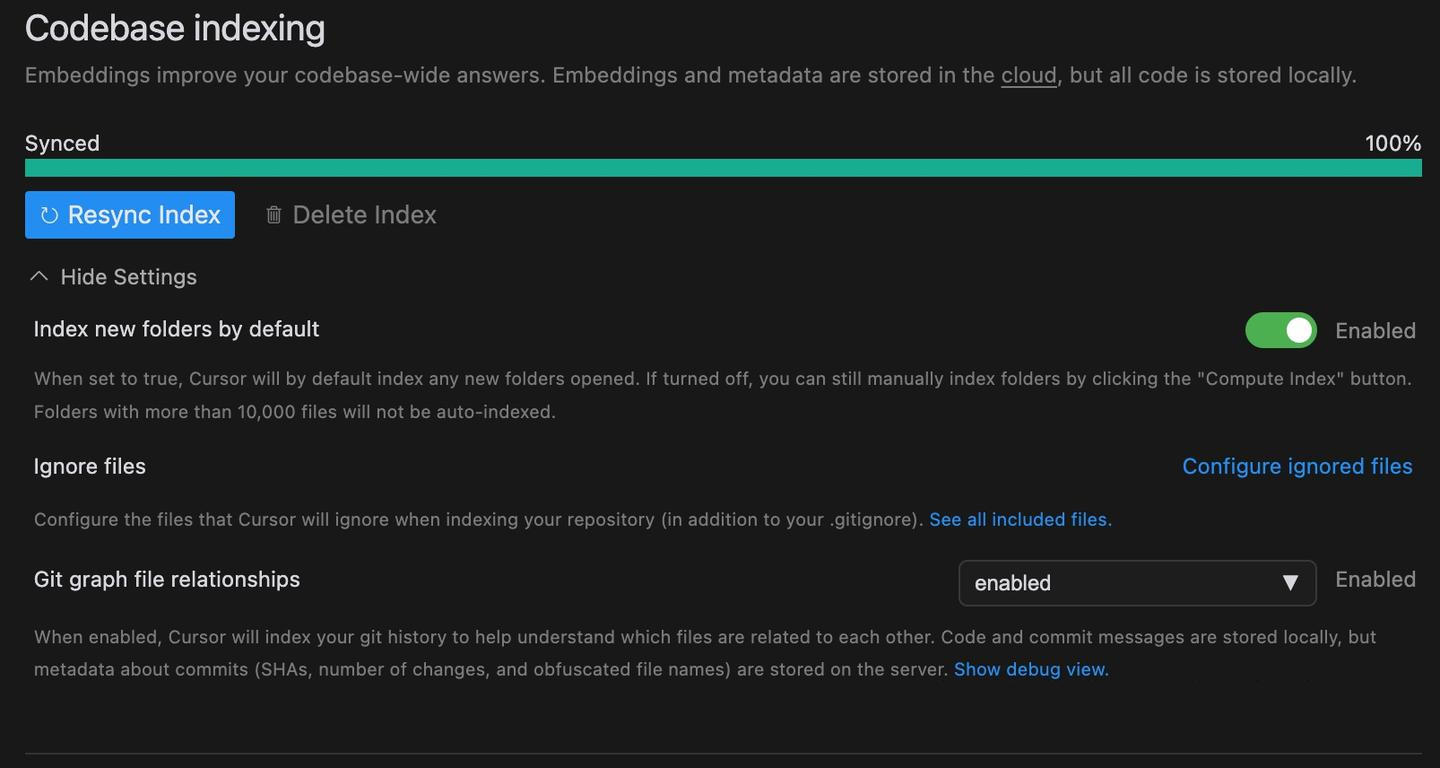This screenshot has width=1440, height=768.
Task: Click the Codebase indexing heading
Action: 175,28
